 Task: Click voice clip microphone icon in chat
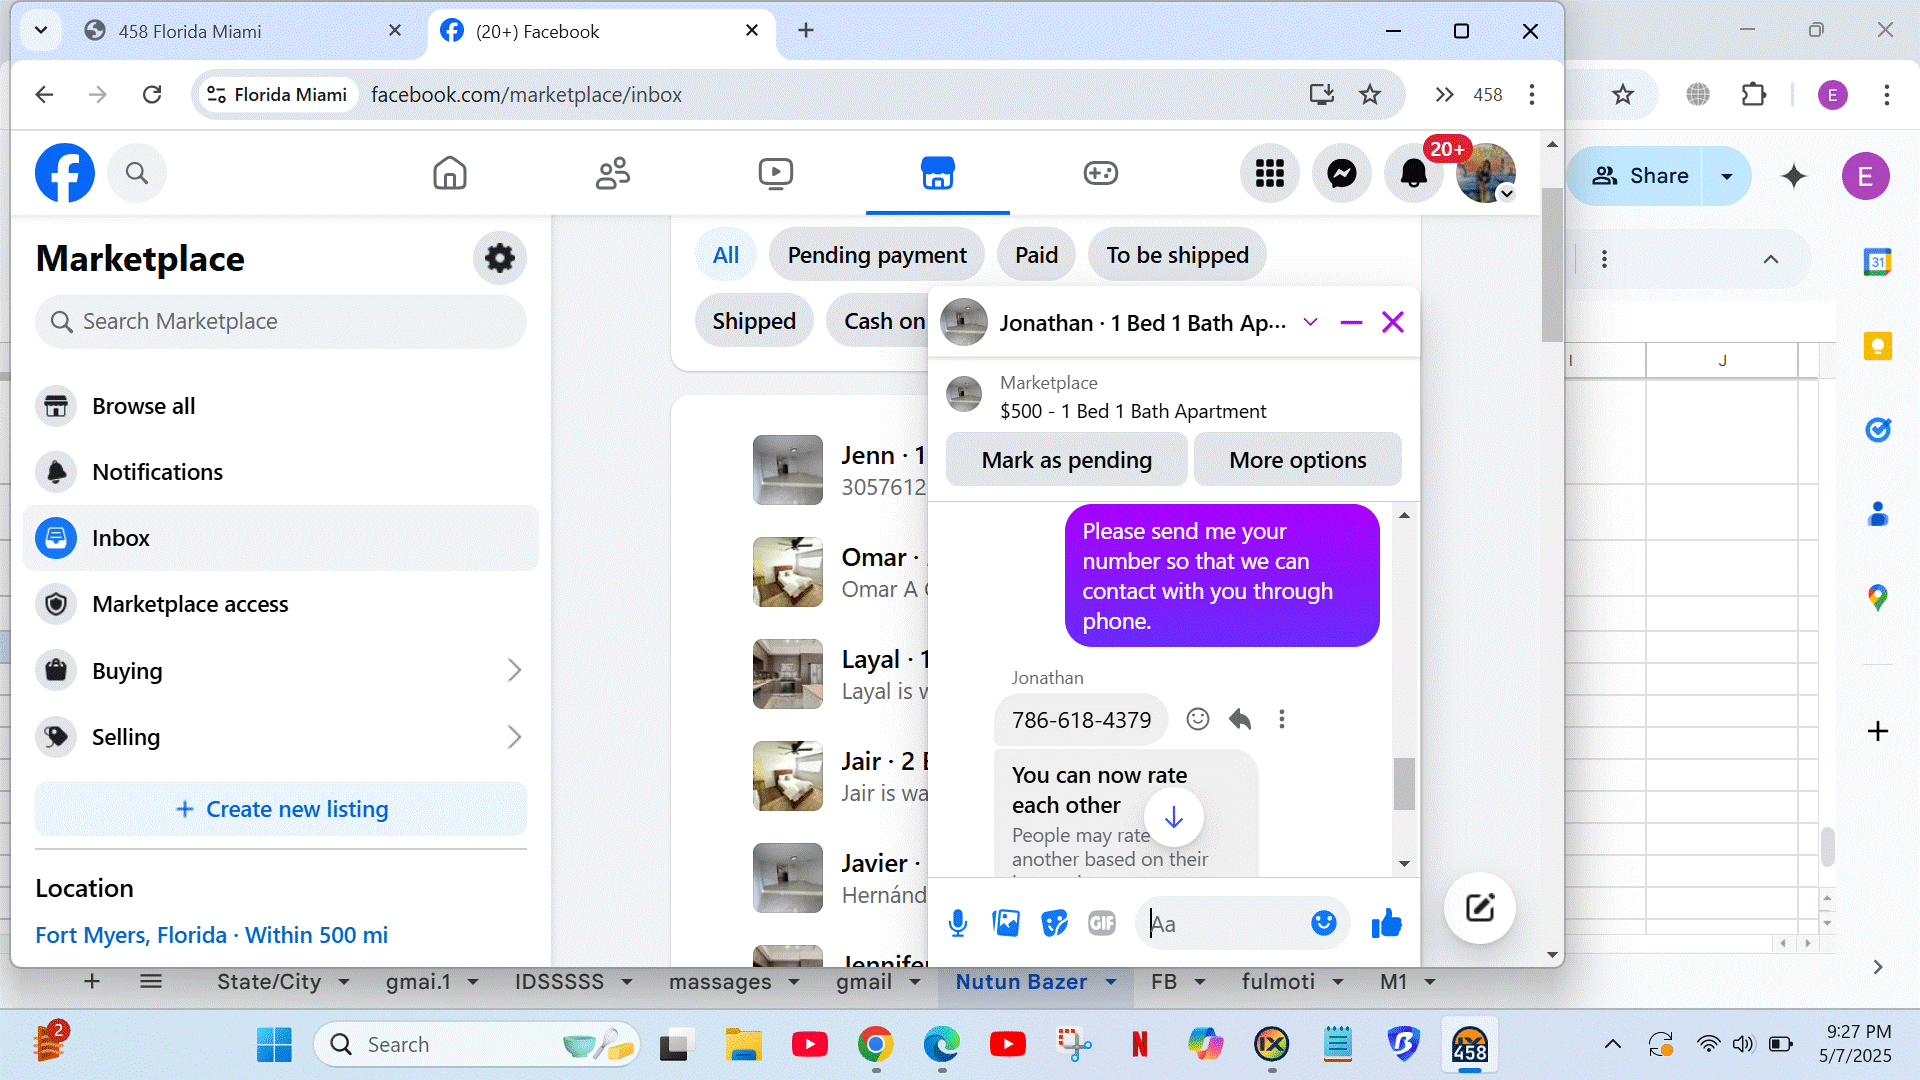957,923
